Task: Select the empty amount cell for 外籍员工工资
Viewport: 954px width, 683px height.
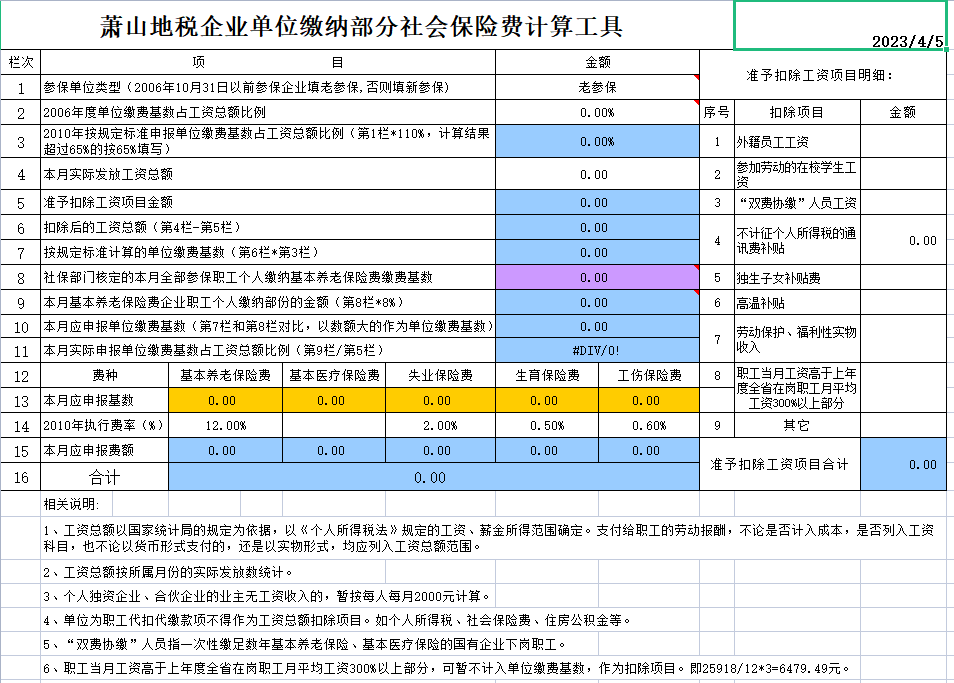Action: 903,142
